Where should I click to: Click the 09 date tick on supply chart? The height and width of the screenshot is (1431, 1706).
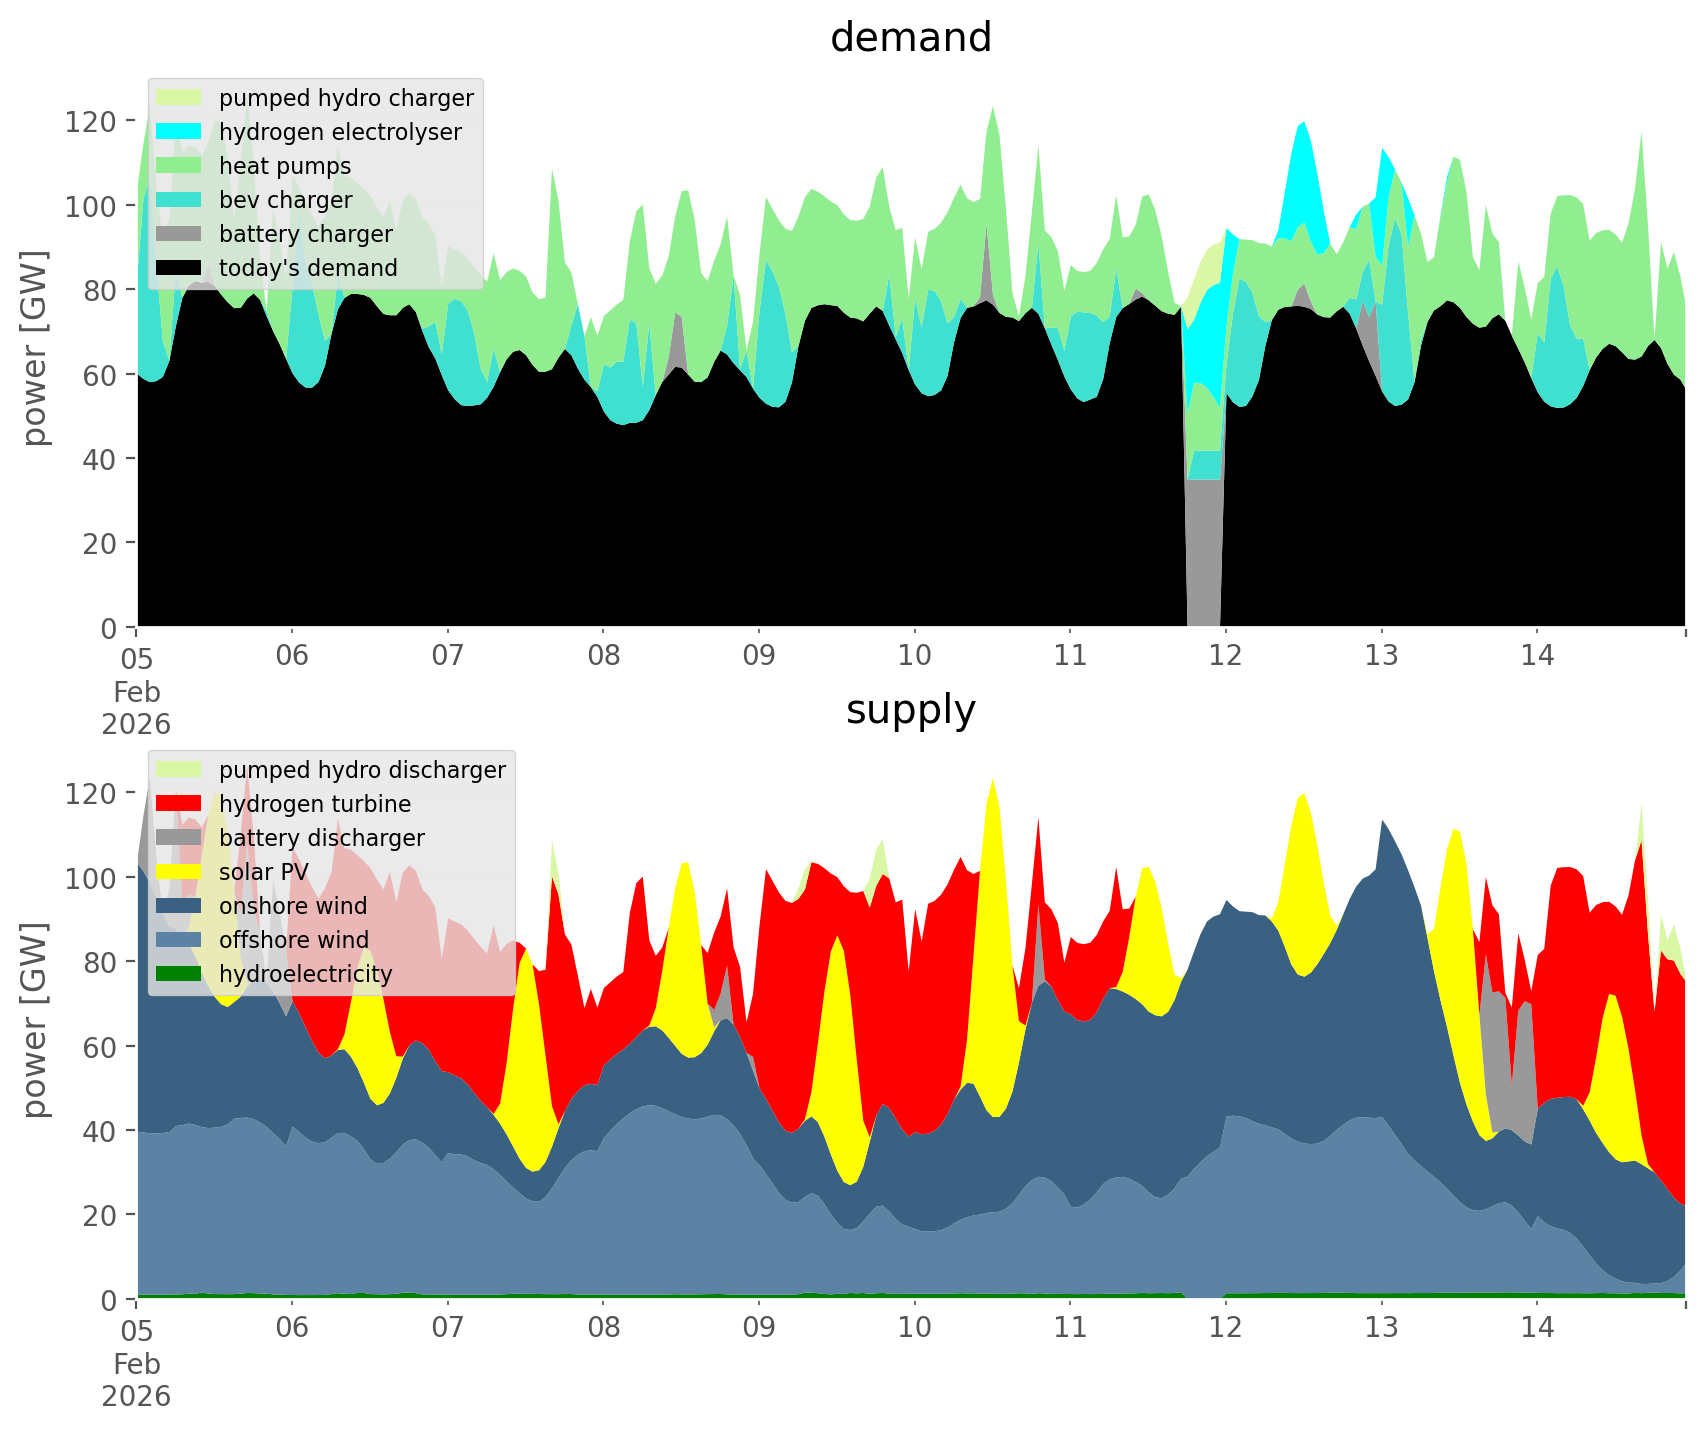pyautogui.click(x=759, y=1329)
